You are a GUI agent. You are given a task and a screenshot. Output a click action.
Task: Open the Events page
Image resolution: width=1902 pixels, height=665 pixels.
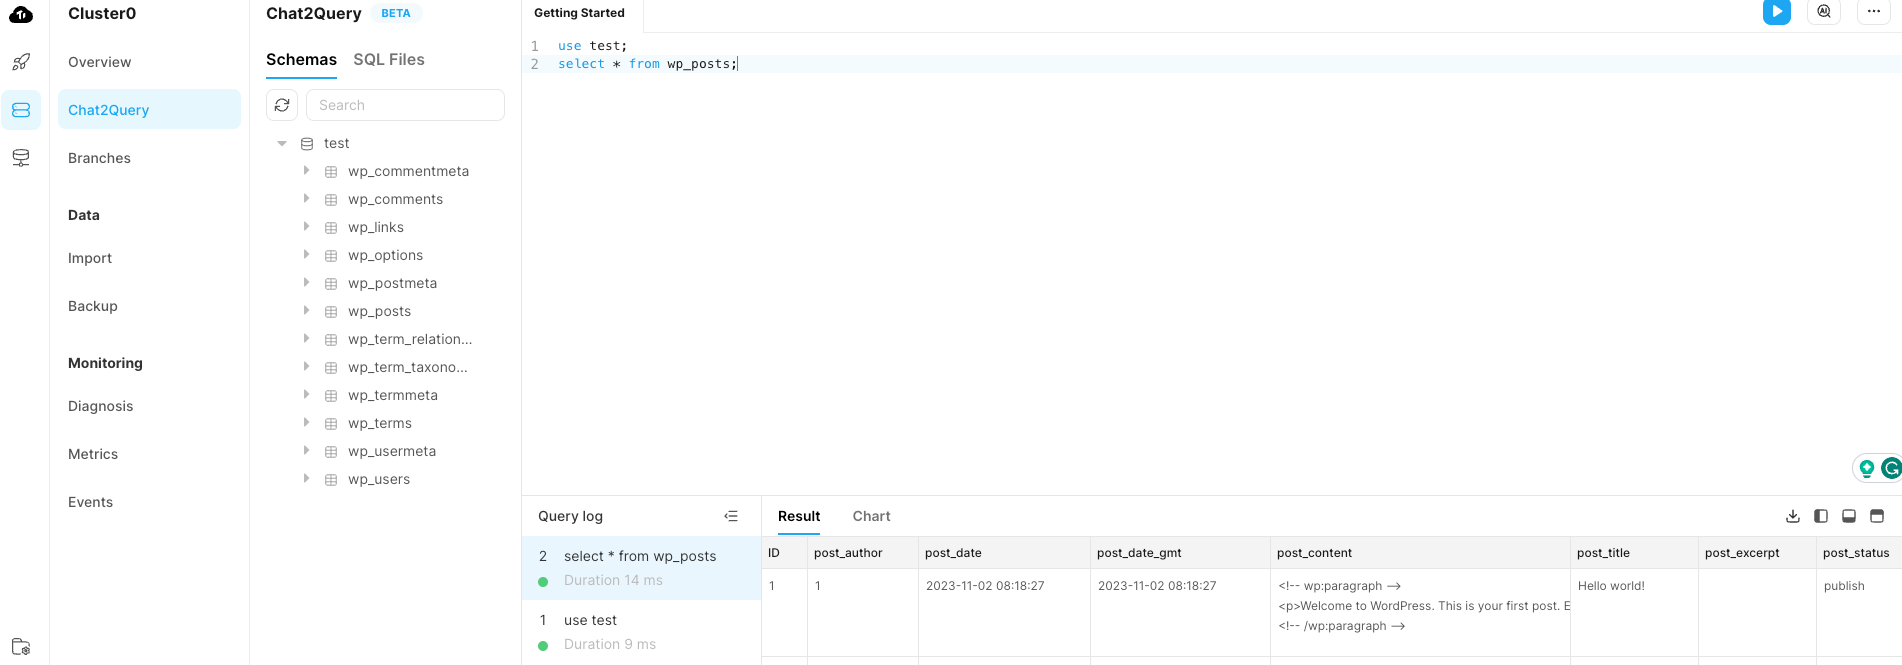tap(149, 502)
